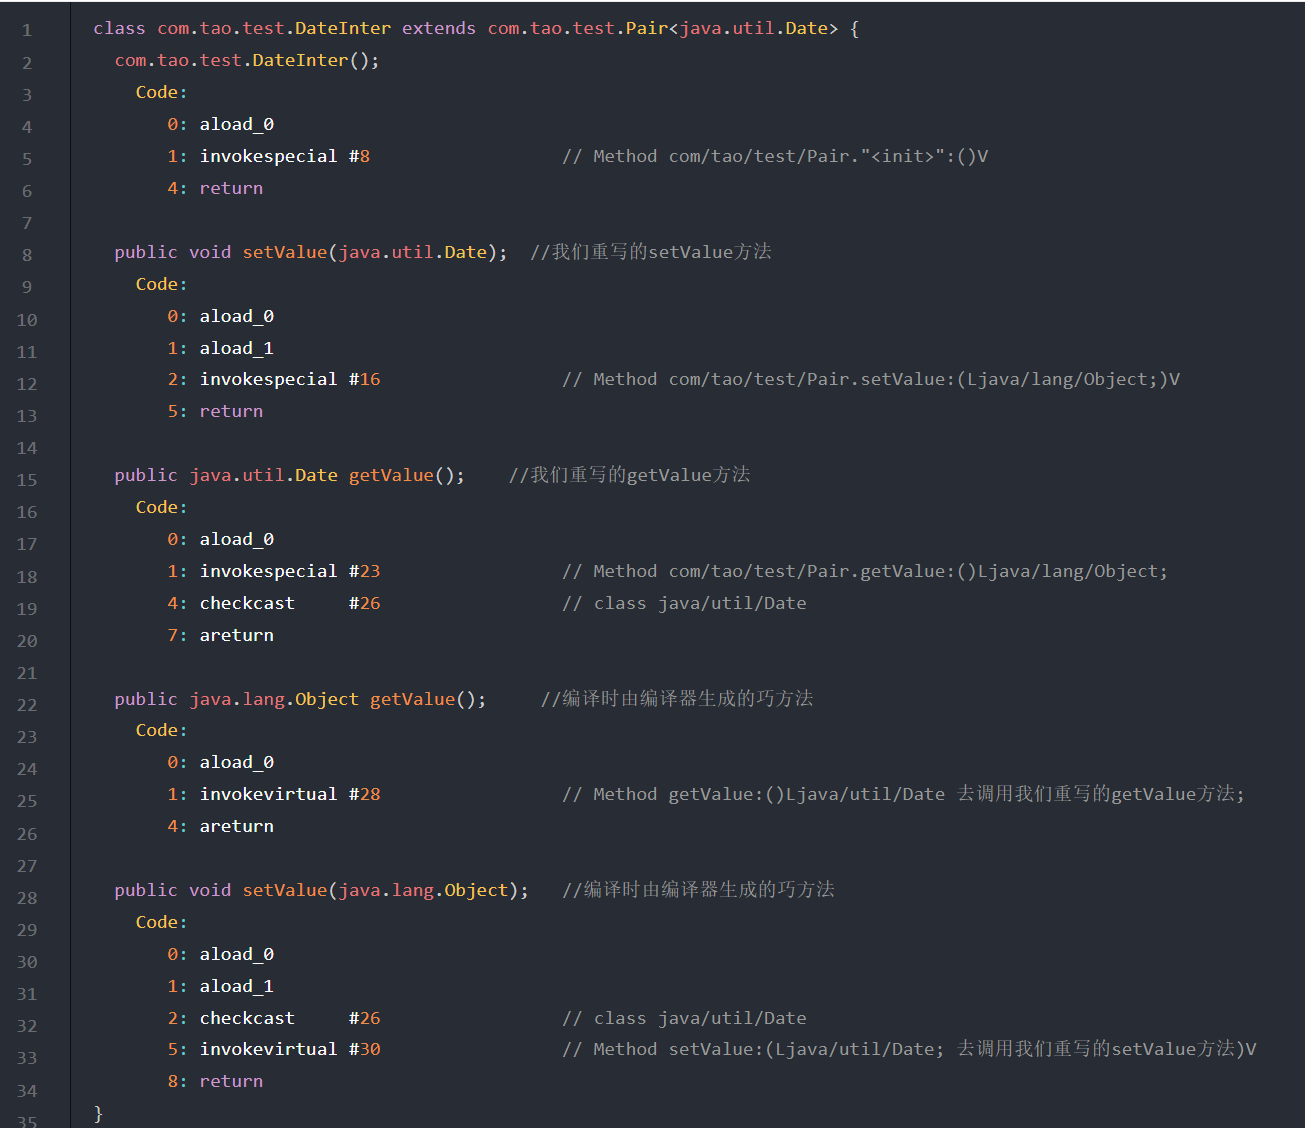Click 'aload_0' instruction on line 17
This screenshot has height=1128, width=1305.
click(237, 540)
